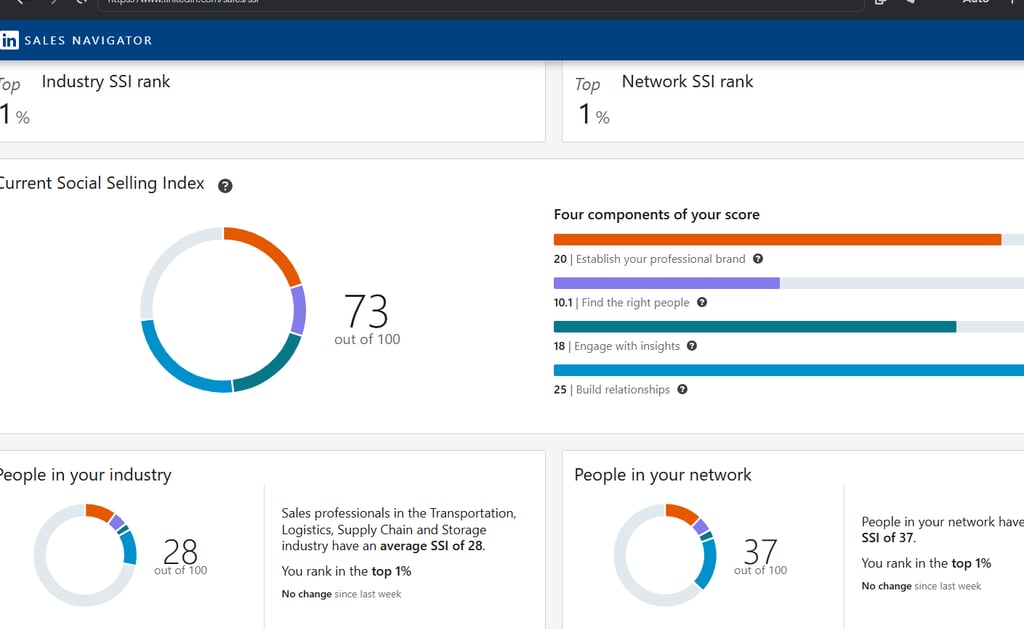Click People in your network heading
1024x629 pixels.
[663, 475]
